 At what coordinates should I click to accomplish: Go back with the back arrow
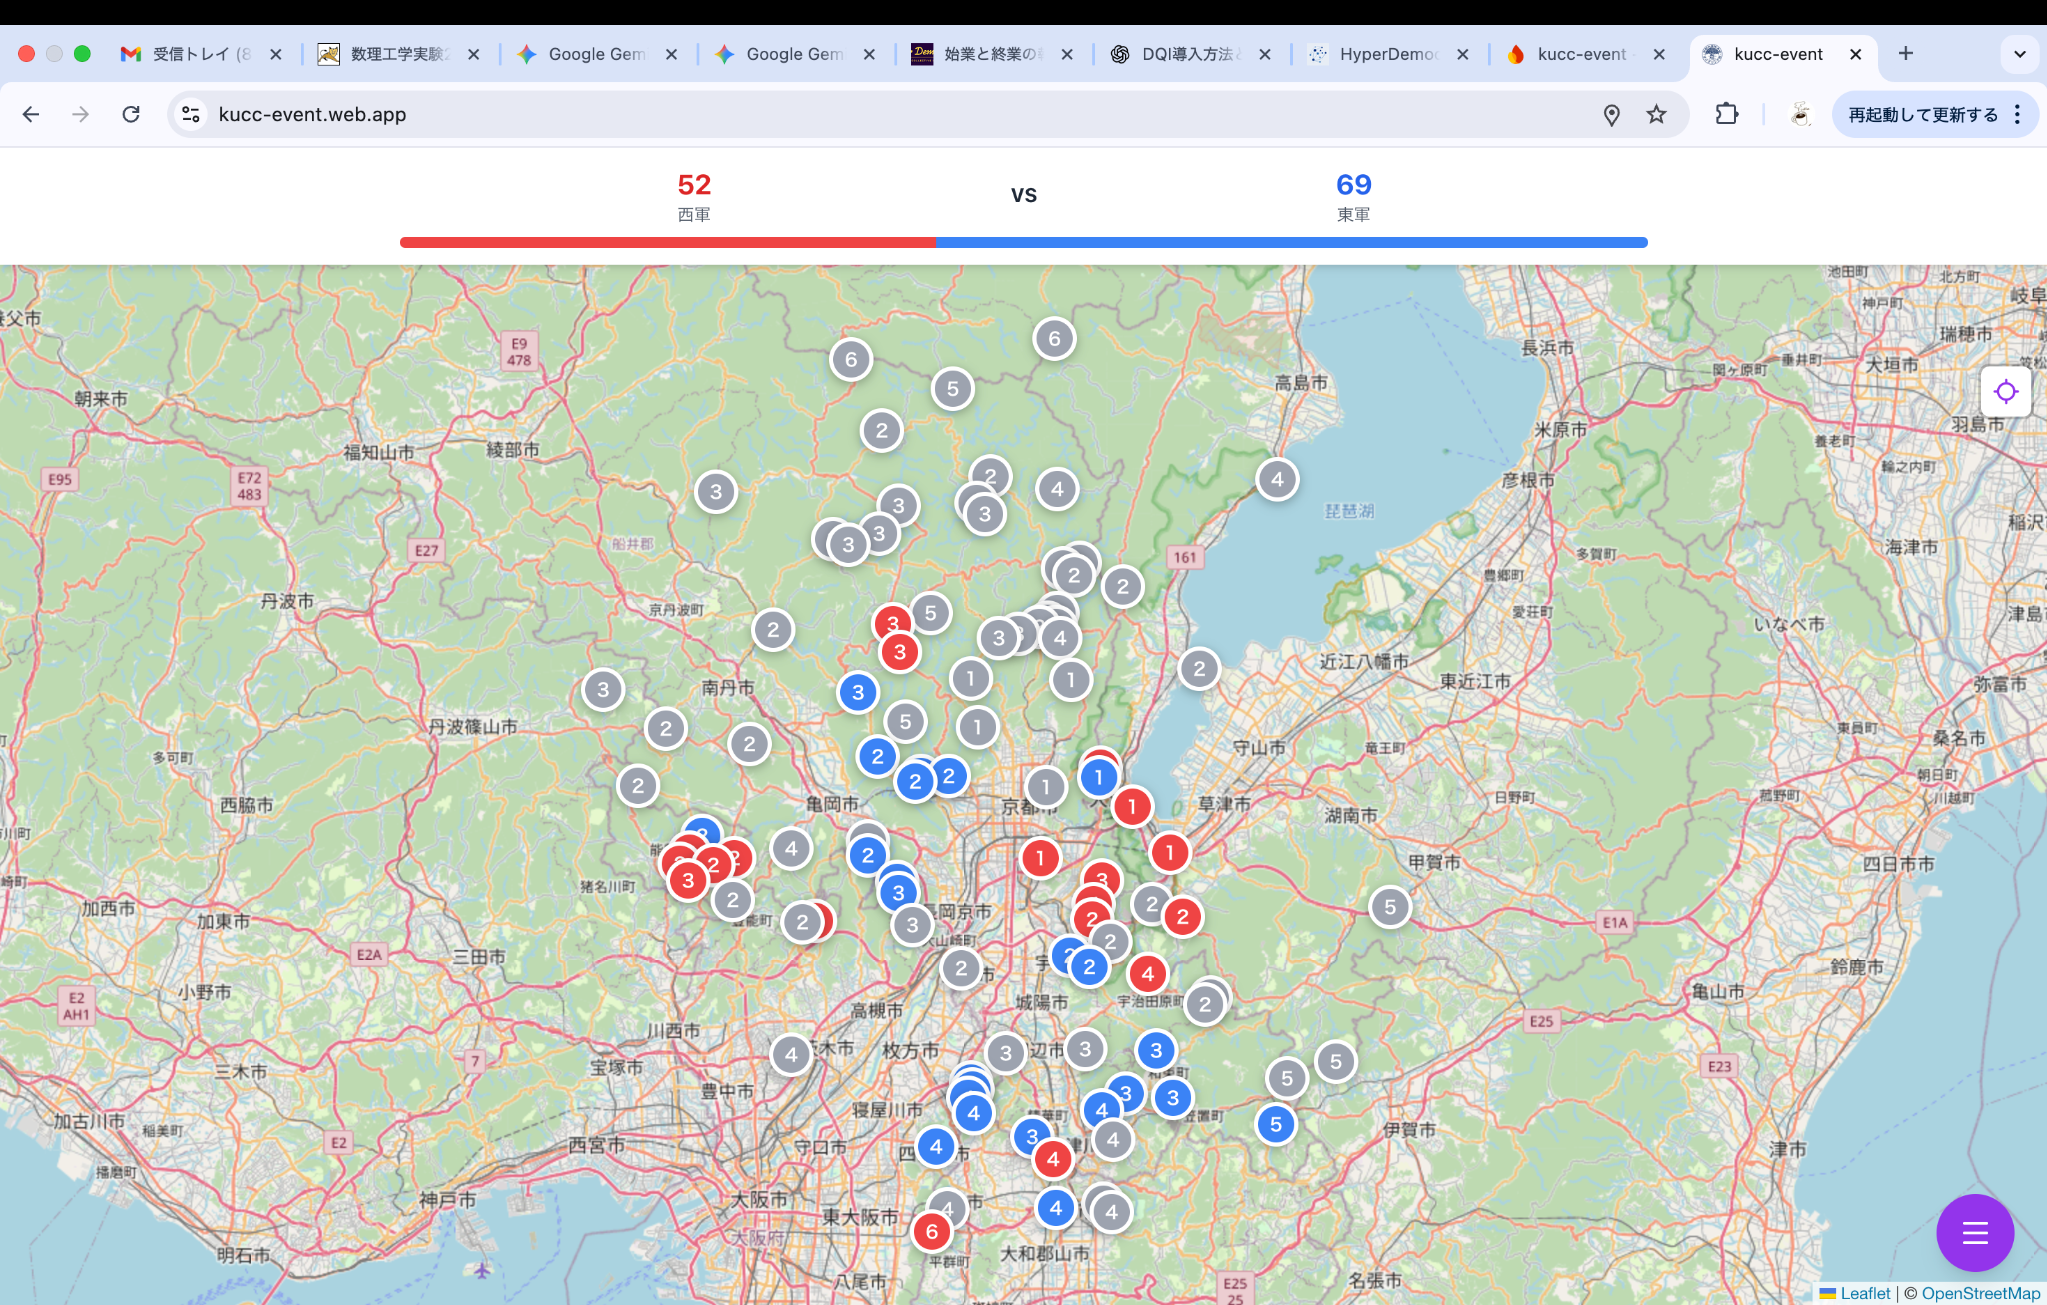(31, 114)
